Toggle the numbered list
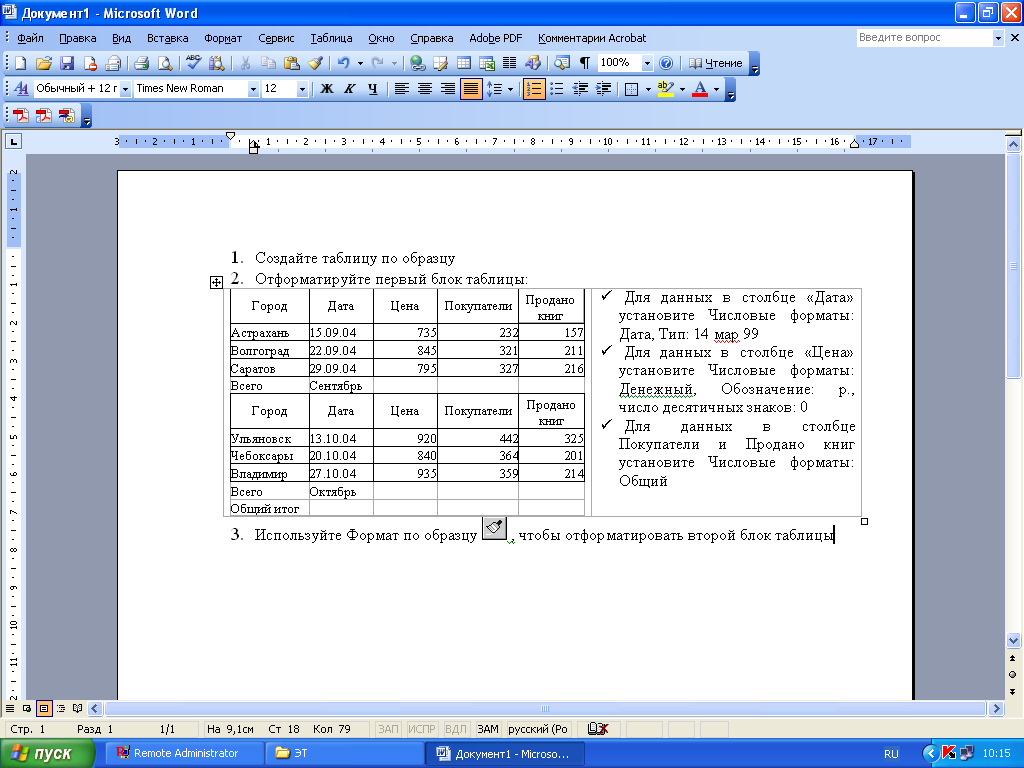This screenshot has height=768, width=1024. pyautogui.click(x=534, y=89)
